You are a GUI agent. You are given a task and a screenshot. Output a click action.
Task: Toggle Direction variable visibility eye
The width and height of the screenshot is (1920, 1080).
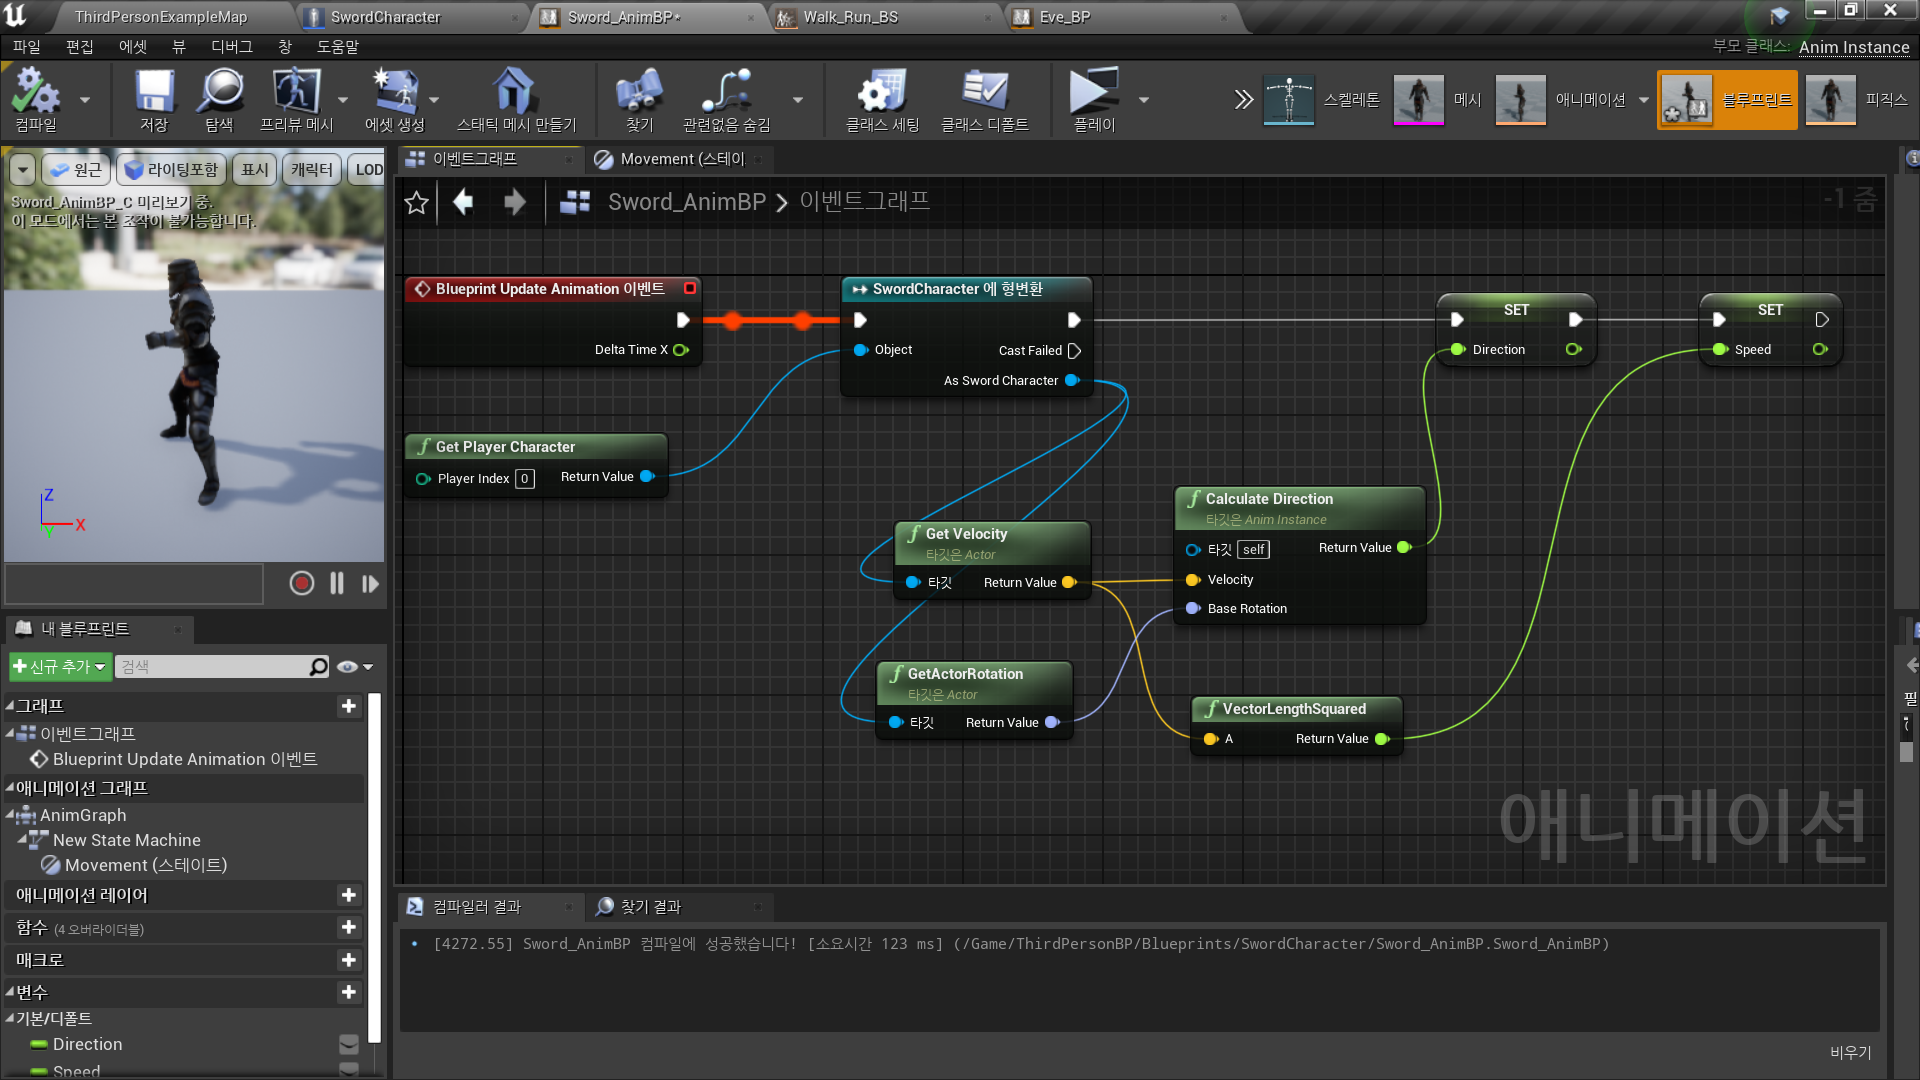point(349,1044)
